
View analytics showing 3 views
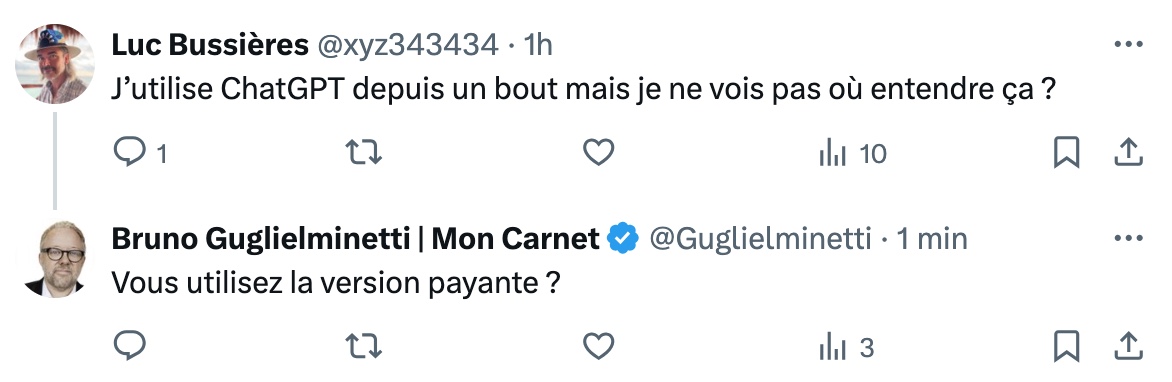(x=847, y=348)
